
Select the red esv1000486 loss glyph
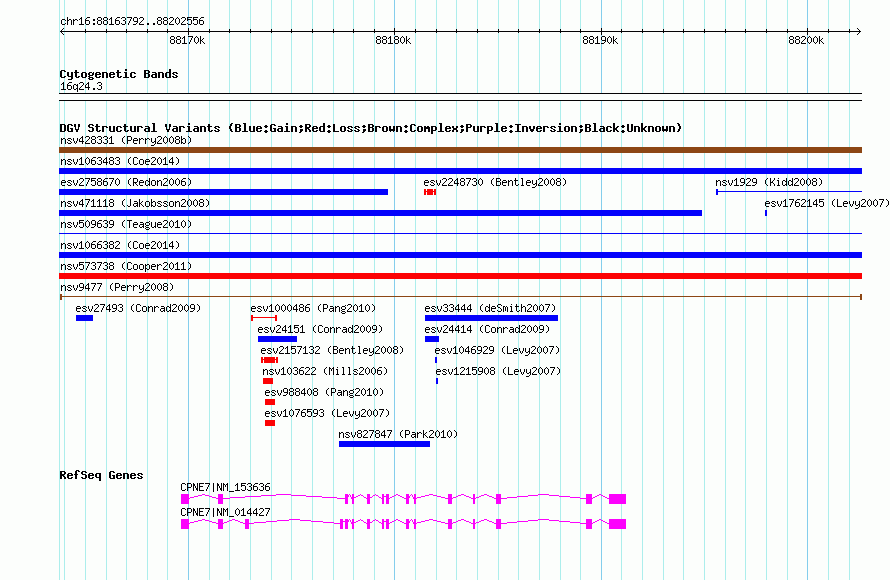coord(264,318)
